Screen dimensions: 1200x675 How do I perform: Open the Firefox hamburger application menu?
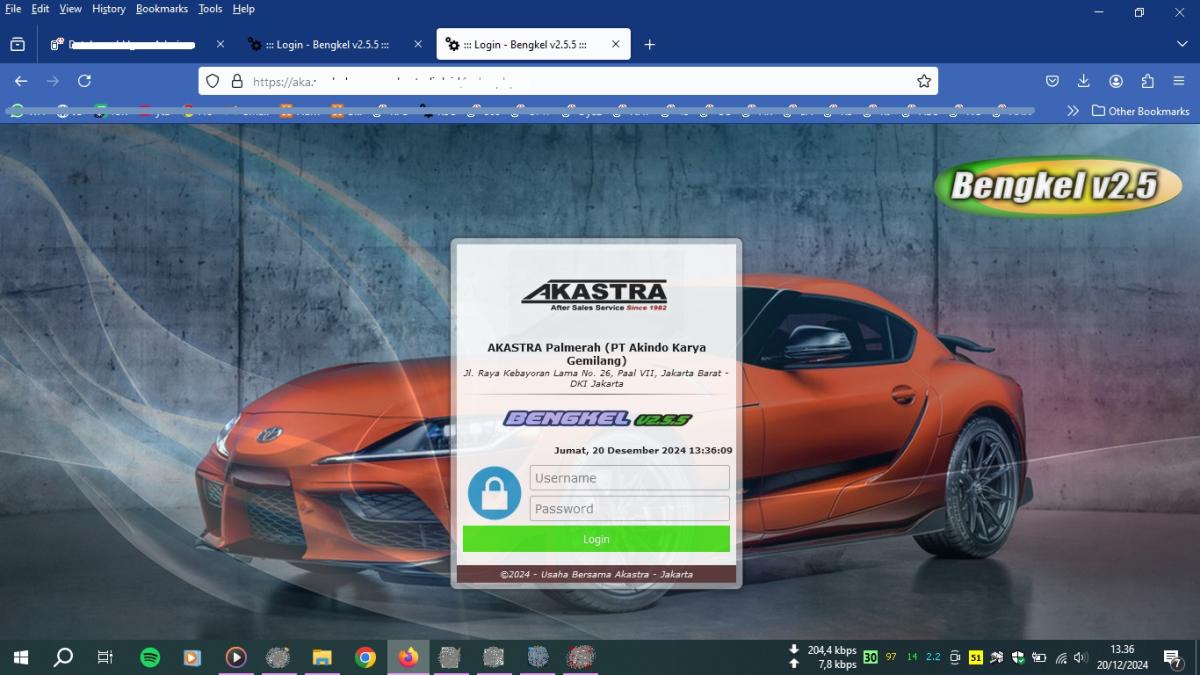coord(1179,81)
